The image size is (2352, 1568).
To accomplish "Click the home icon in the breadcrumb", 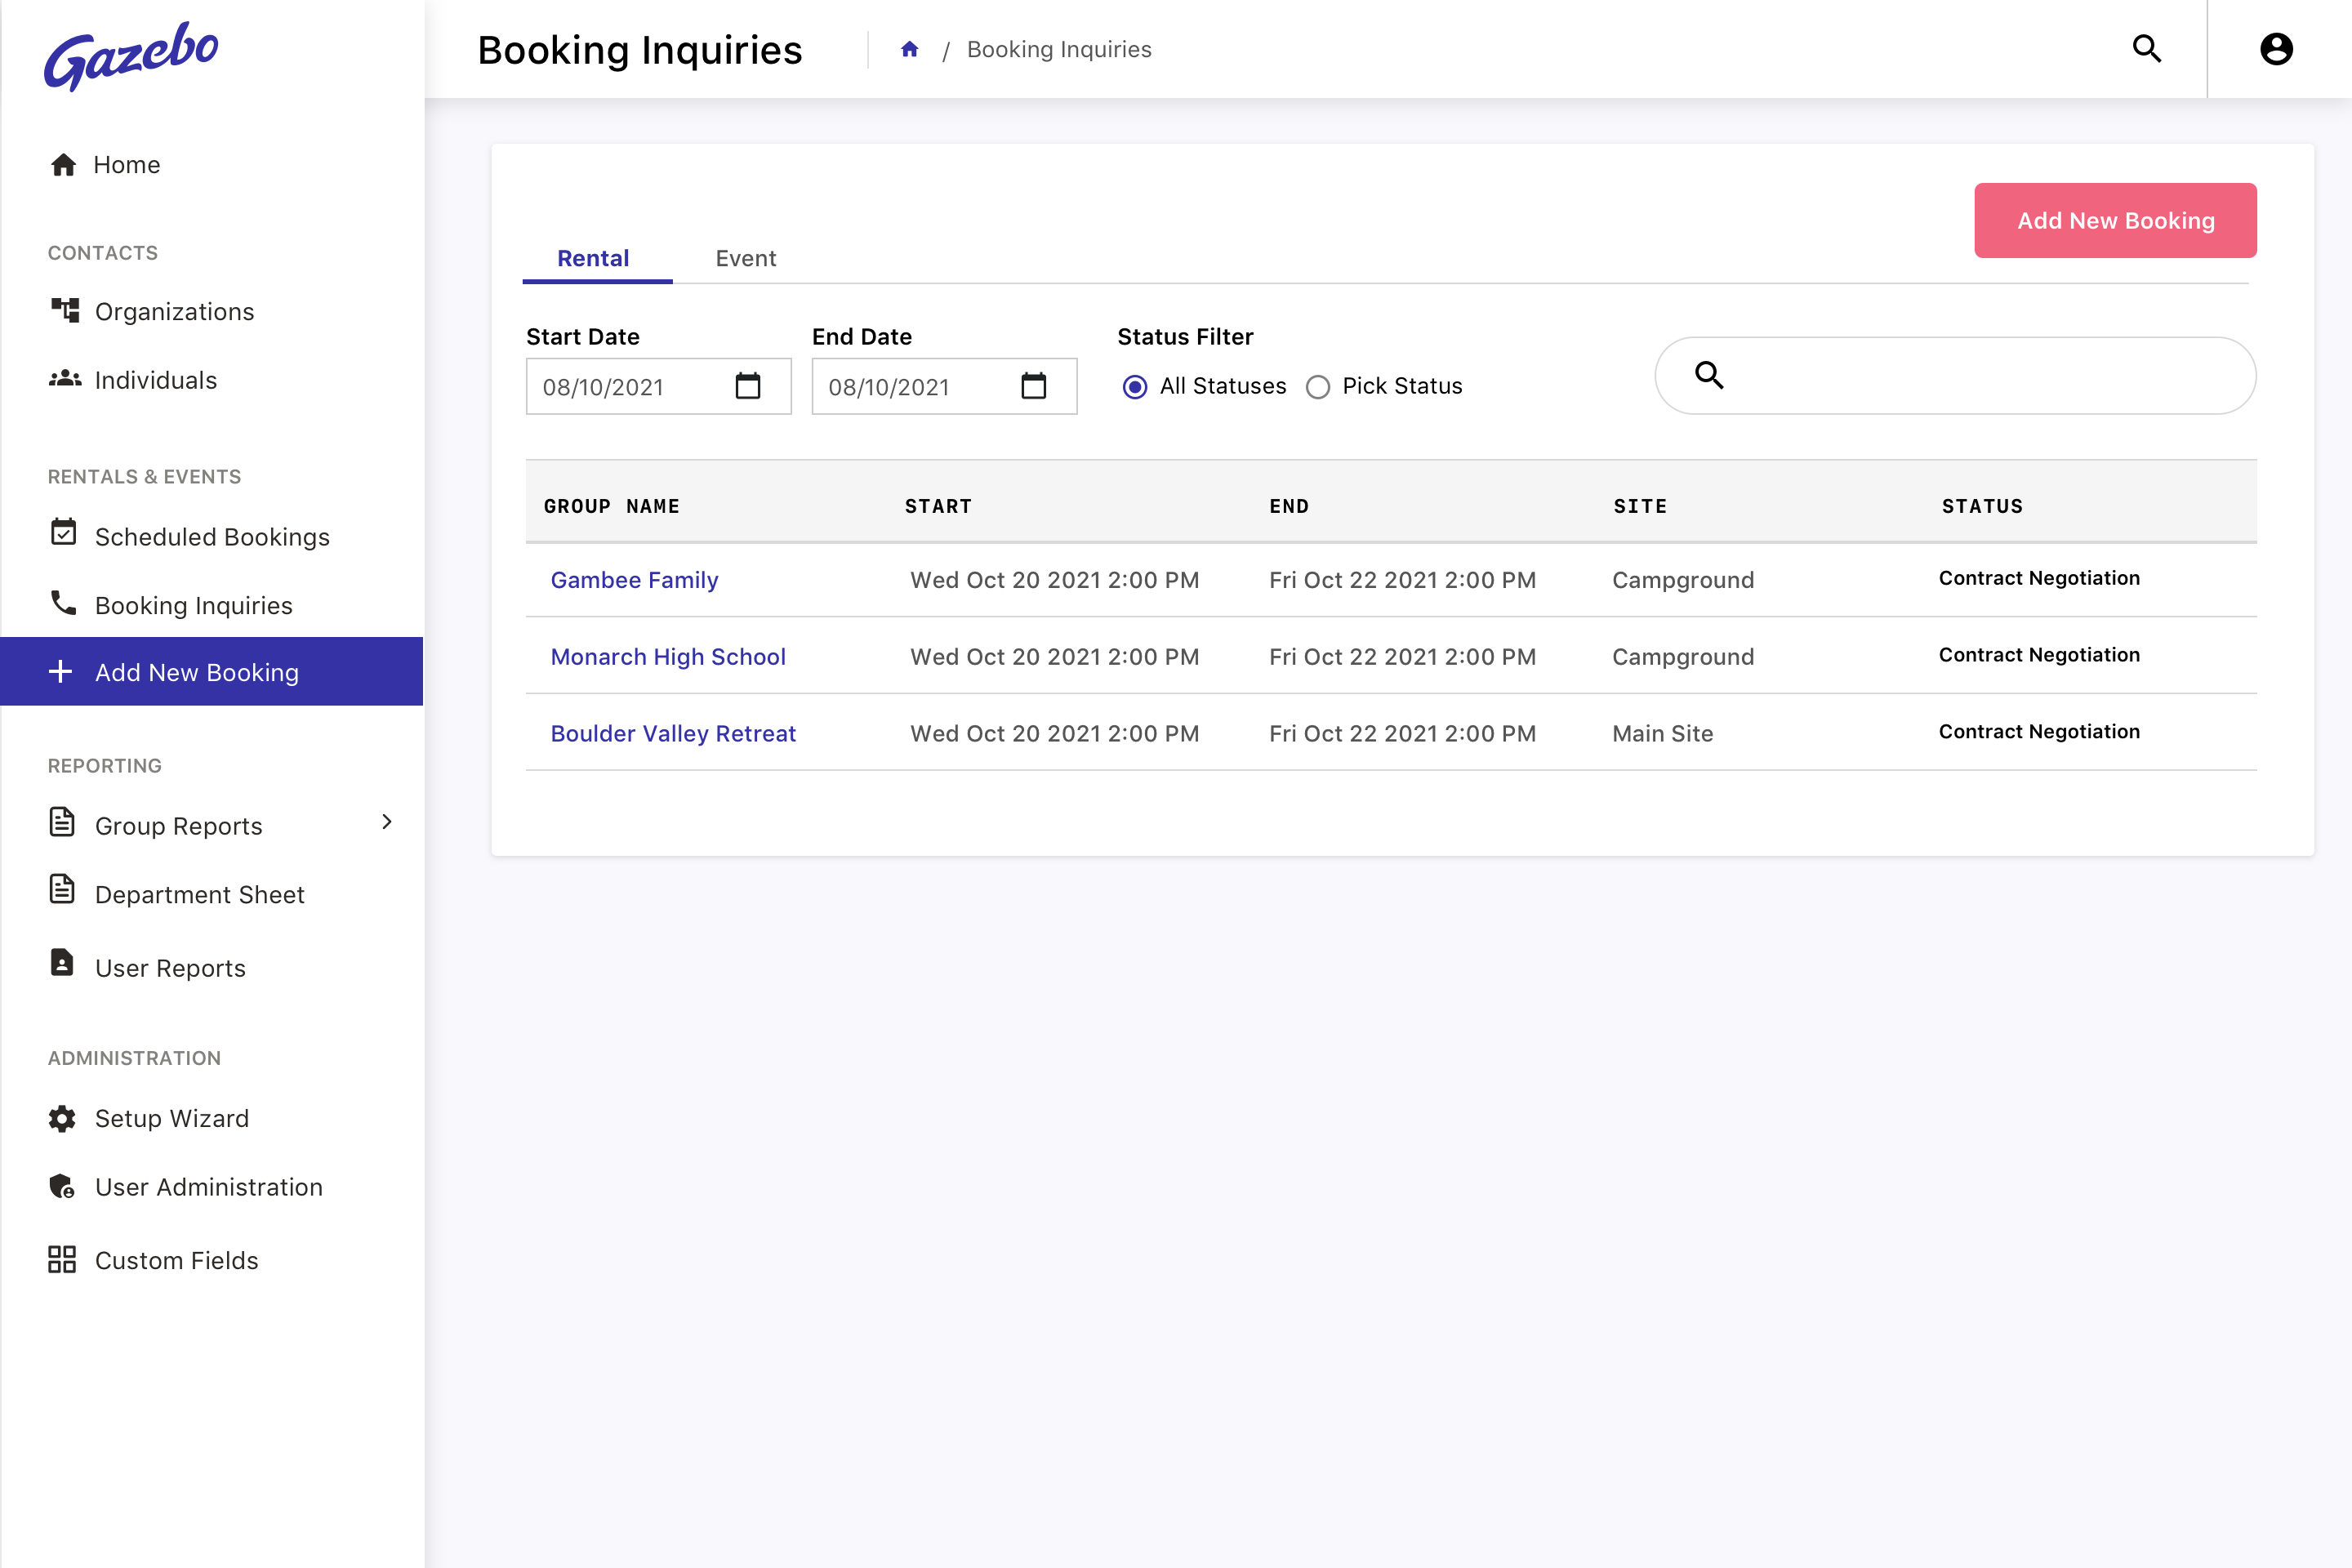I will (x=909, y=49).
